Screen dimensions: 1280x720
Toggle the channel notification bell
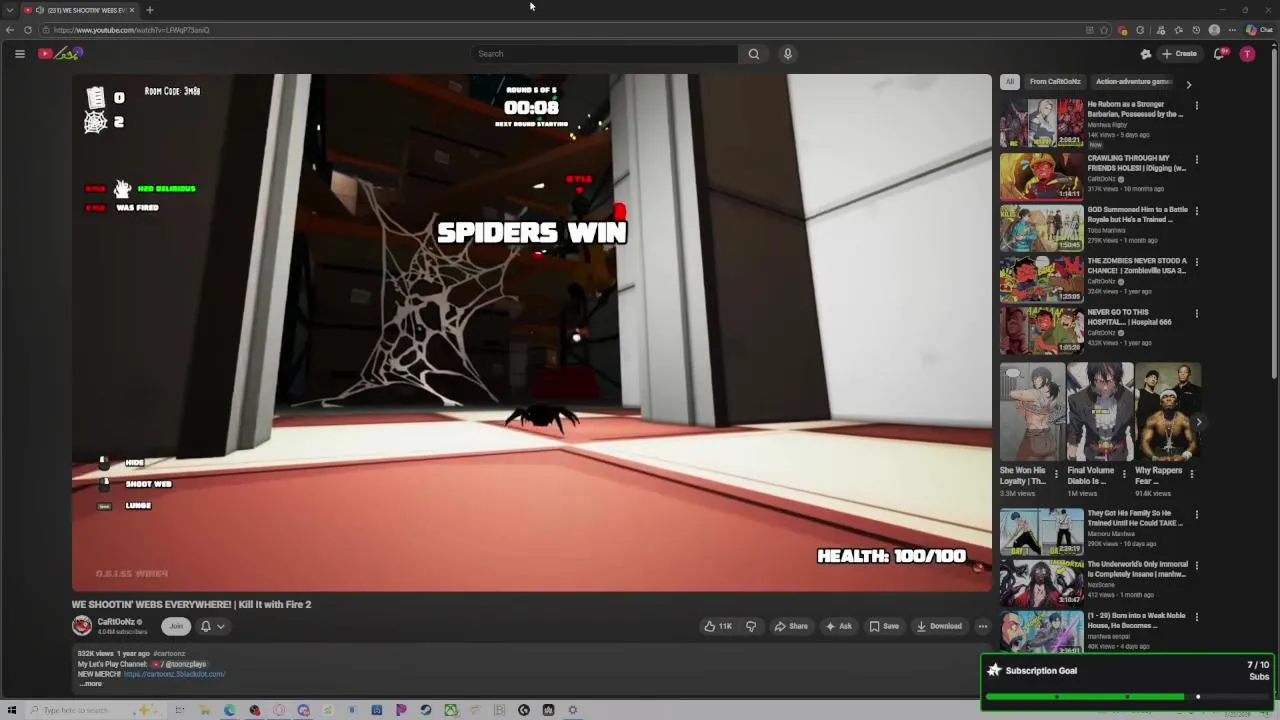point(206,626)
